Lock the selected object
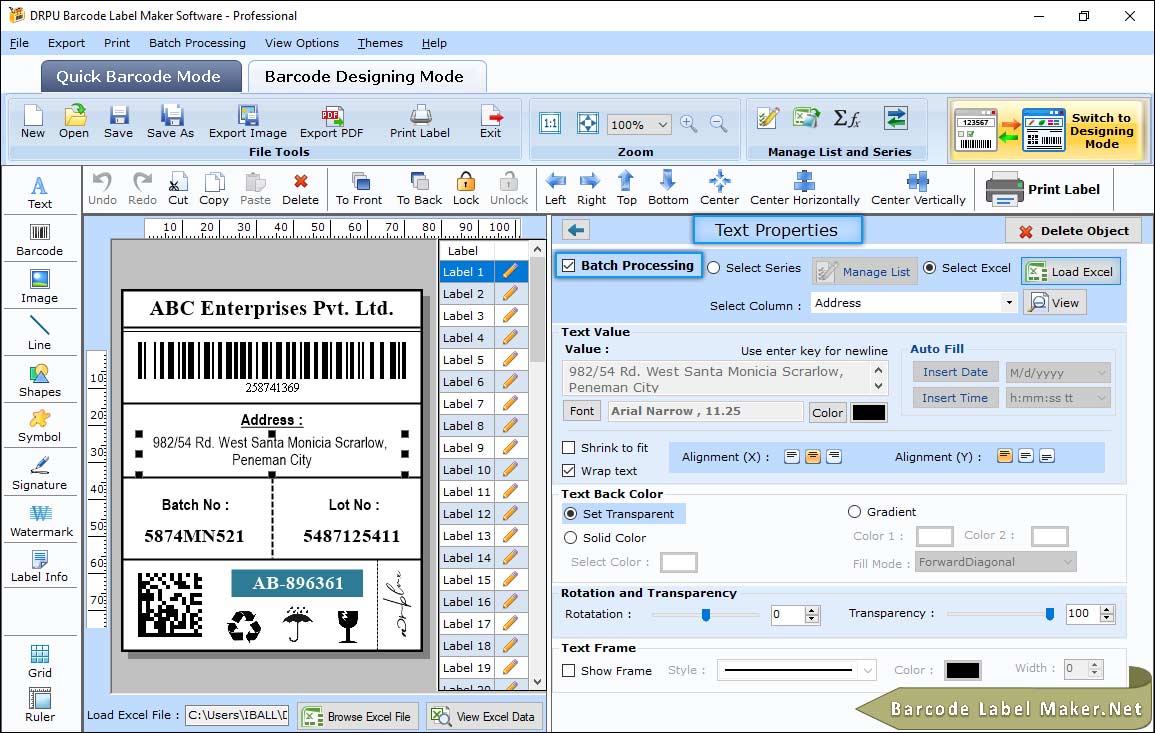Image resolution: width=1155 pixels, height=733 pixels. pyautogui.click(x=466, y=189)
